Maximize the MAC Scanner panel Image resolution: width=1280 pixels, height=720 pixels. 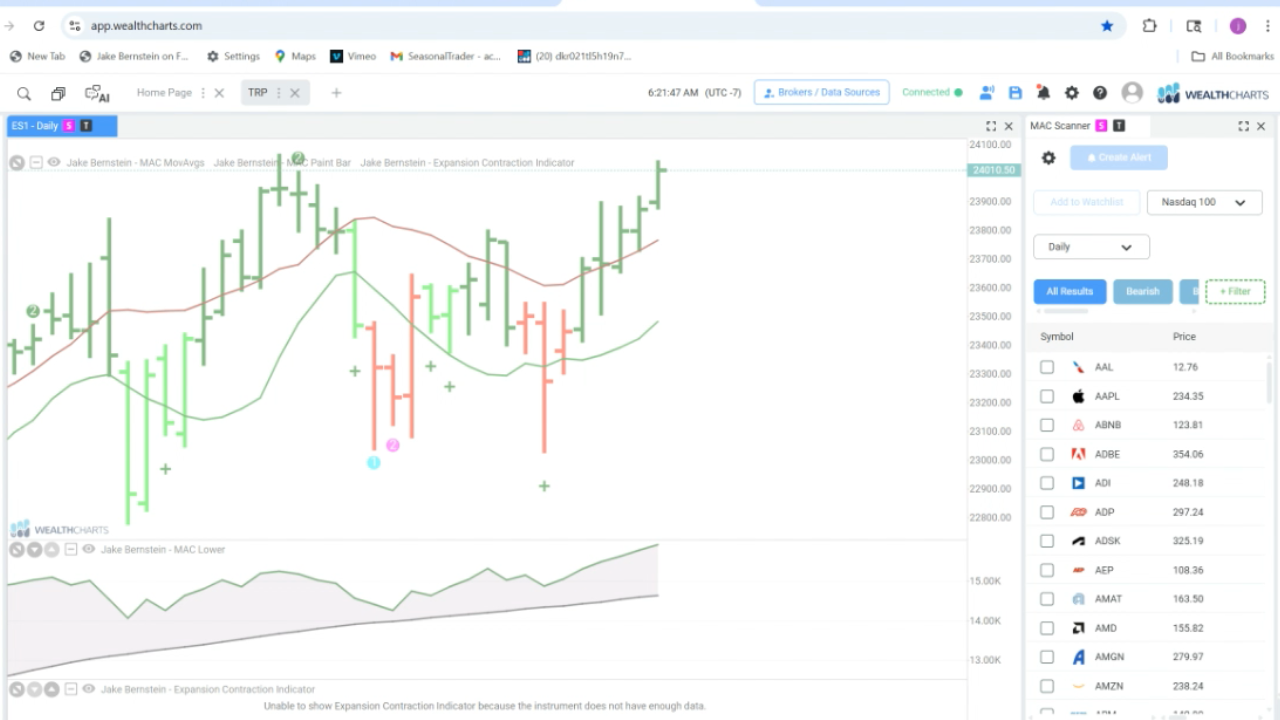(1244, 126)
